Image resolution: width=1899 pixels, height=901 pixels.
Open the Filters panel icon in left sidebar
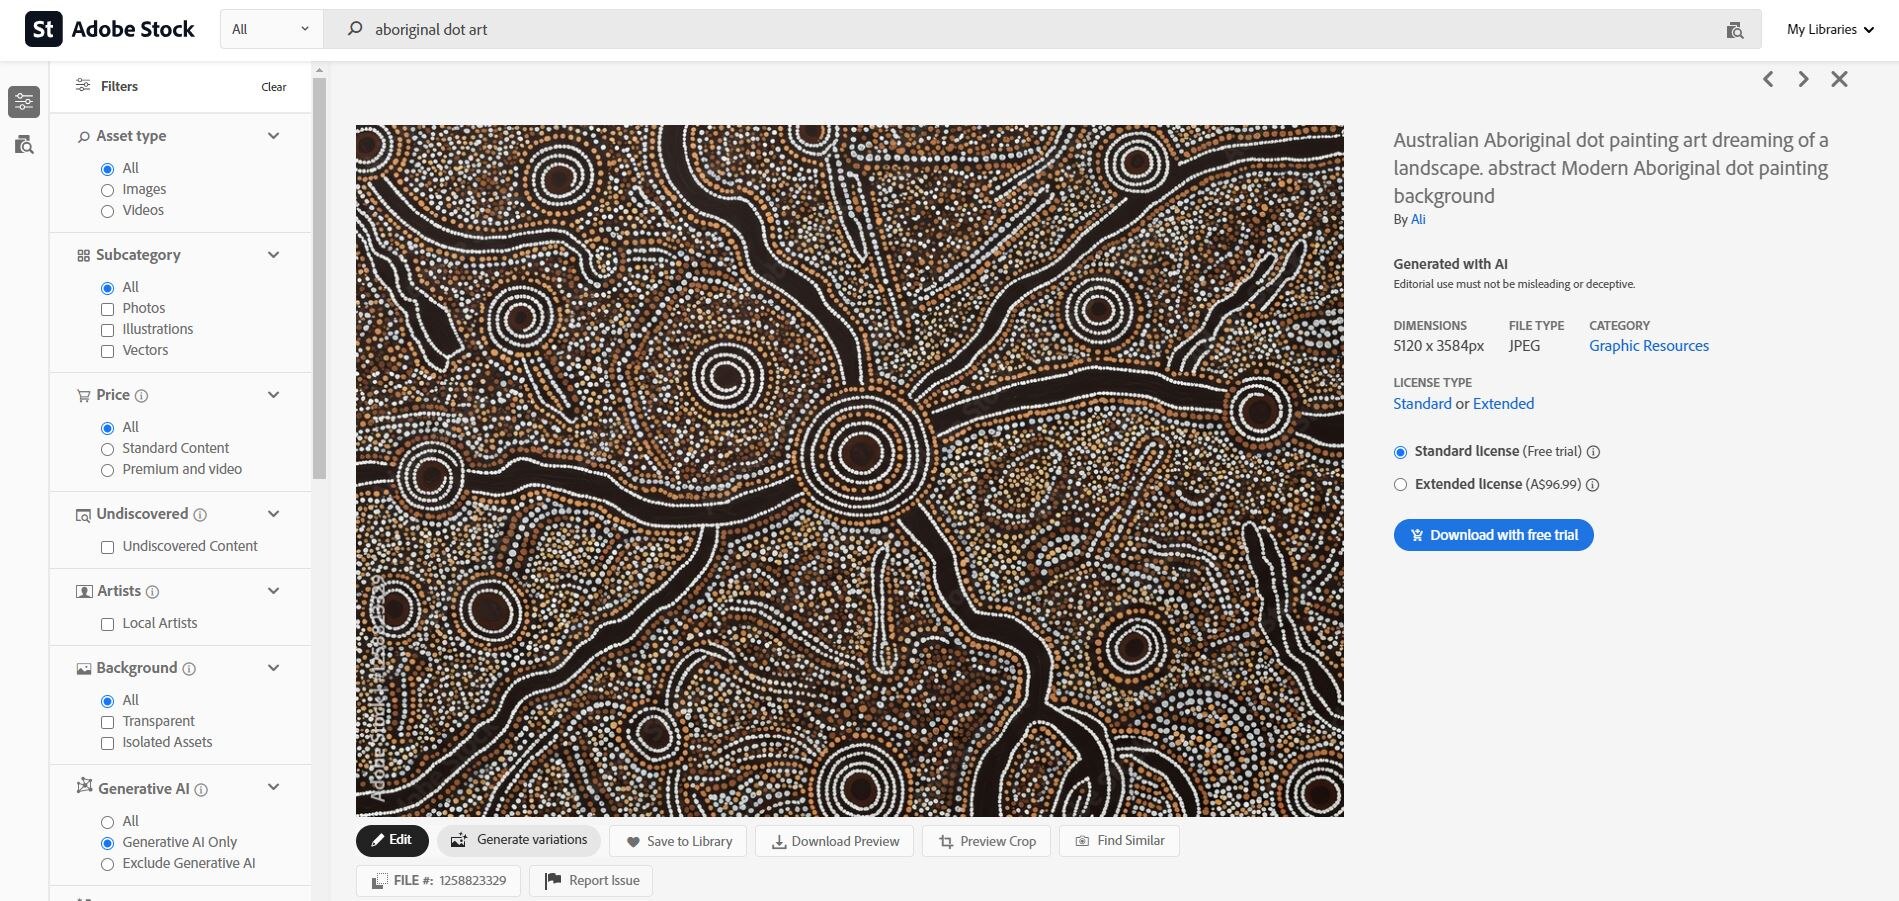[24, 101]
